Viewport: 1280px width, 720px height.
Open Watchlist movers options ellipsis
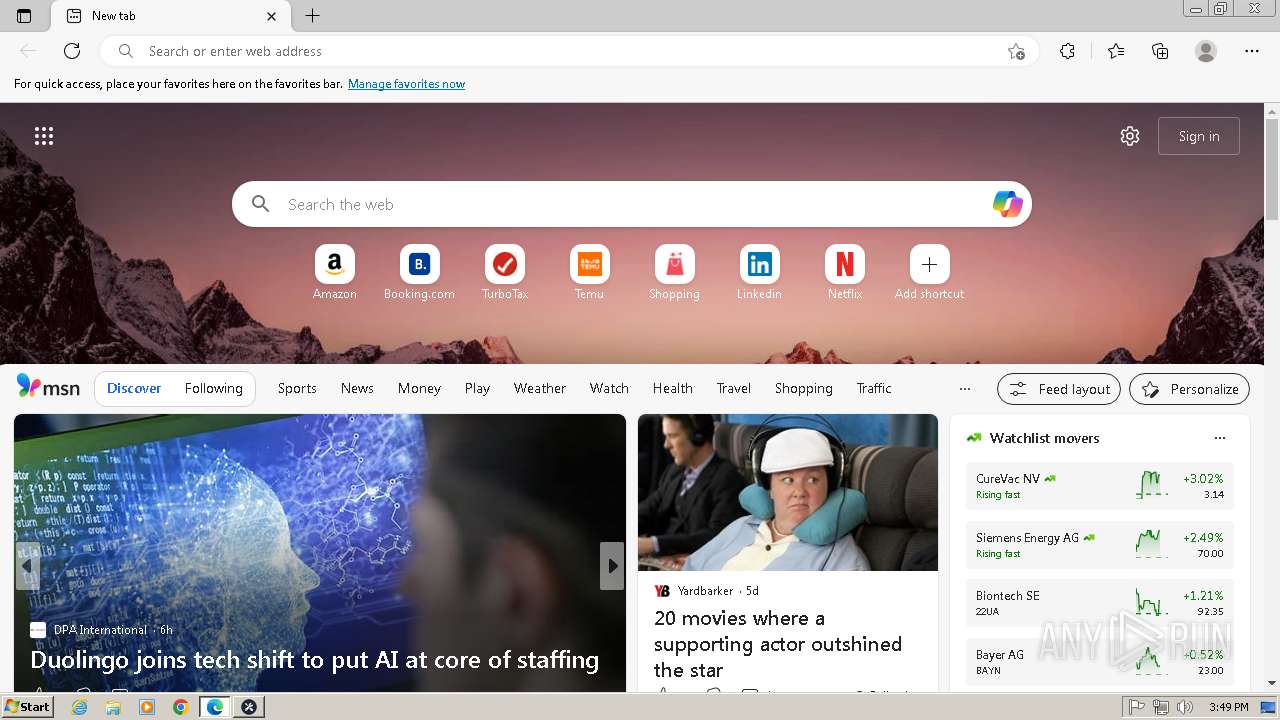pyautogui.click(x=1219, y=438)
